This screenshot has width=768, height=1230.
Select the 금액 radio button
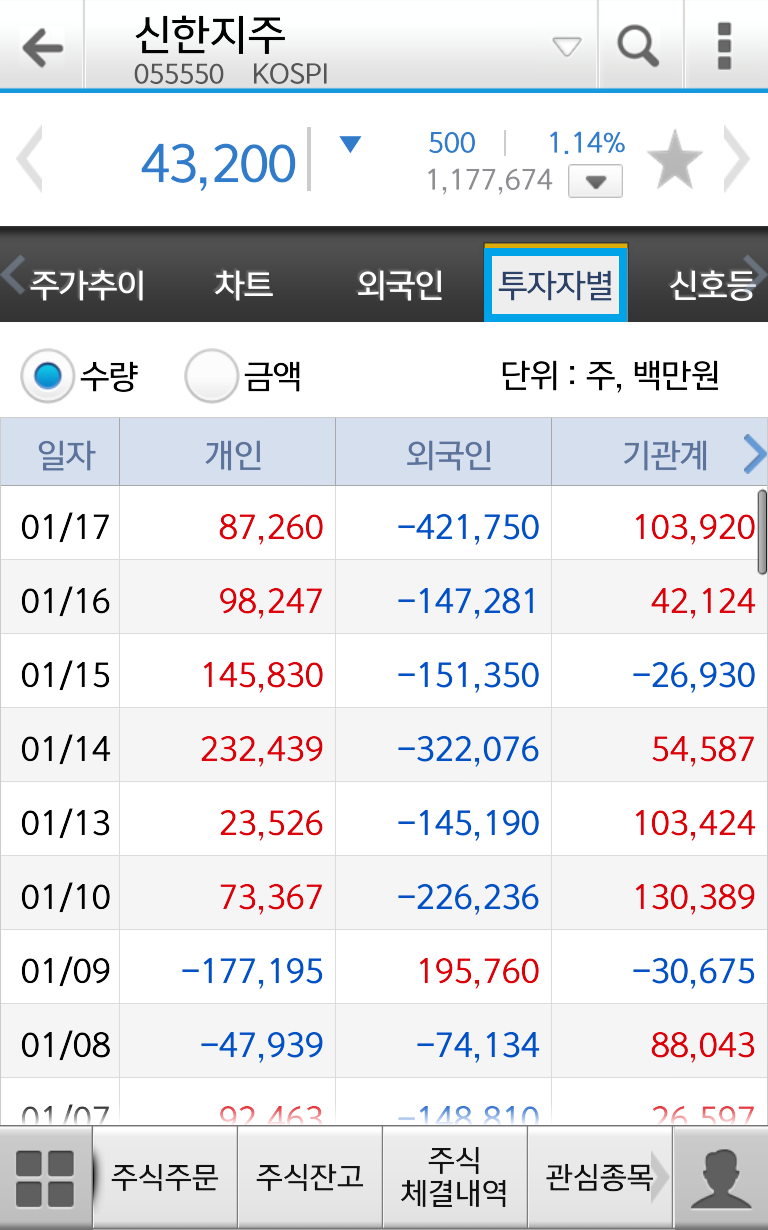tap(211, 376)
